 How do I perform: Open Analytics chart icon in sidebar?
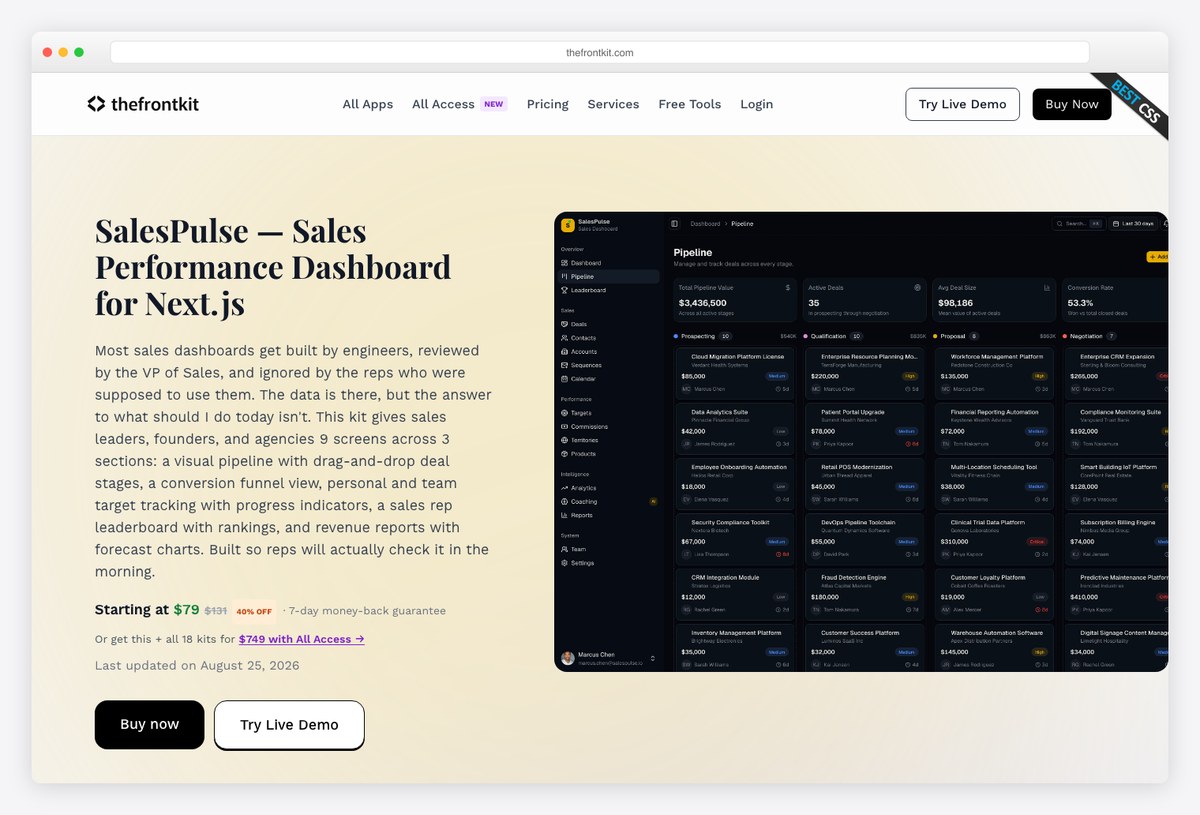[x=565, y=488]
